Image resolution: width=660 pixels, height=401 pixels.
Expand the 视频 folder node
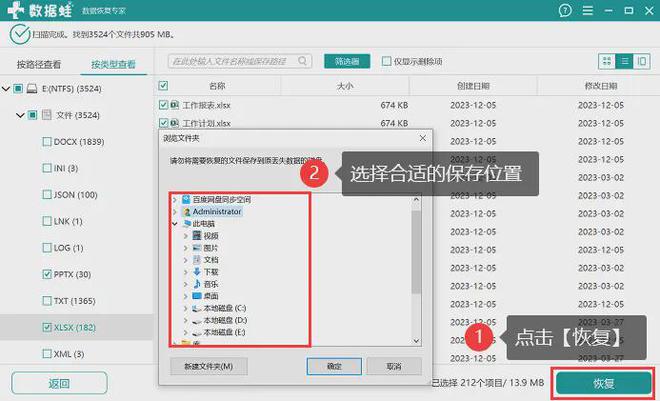coord(185,236)
